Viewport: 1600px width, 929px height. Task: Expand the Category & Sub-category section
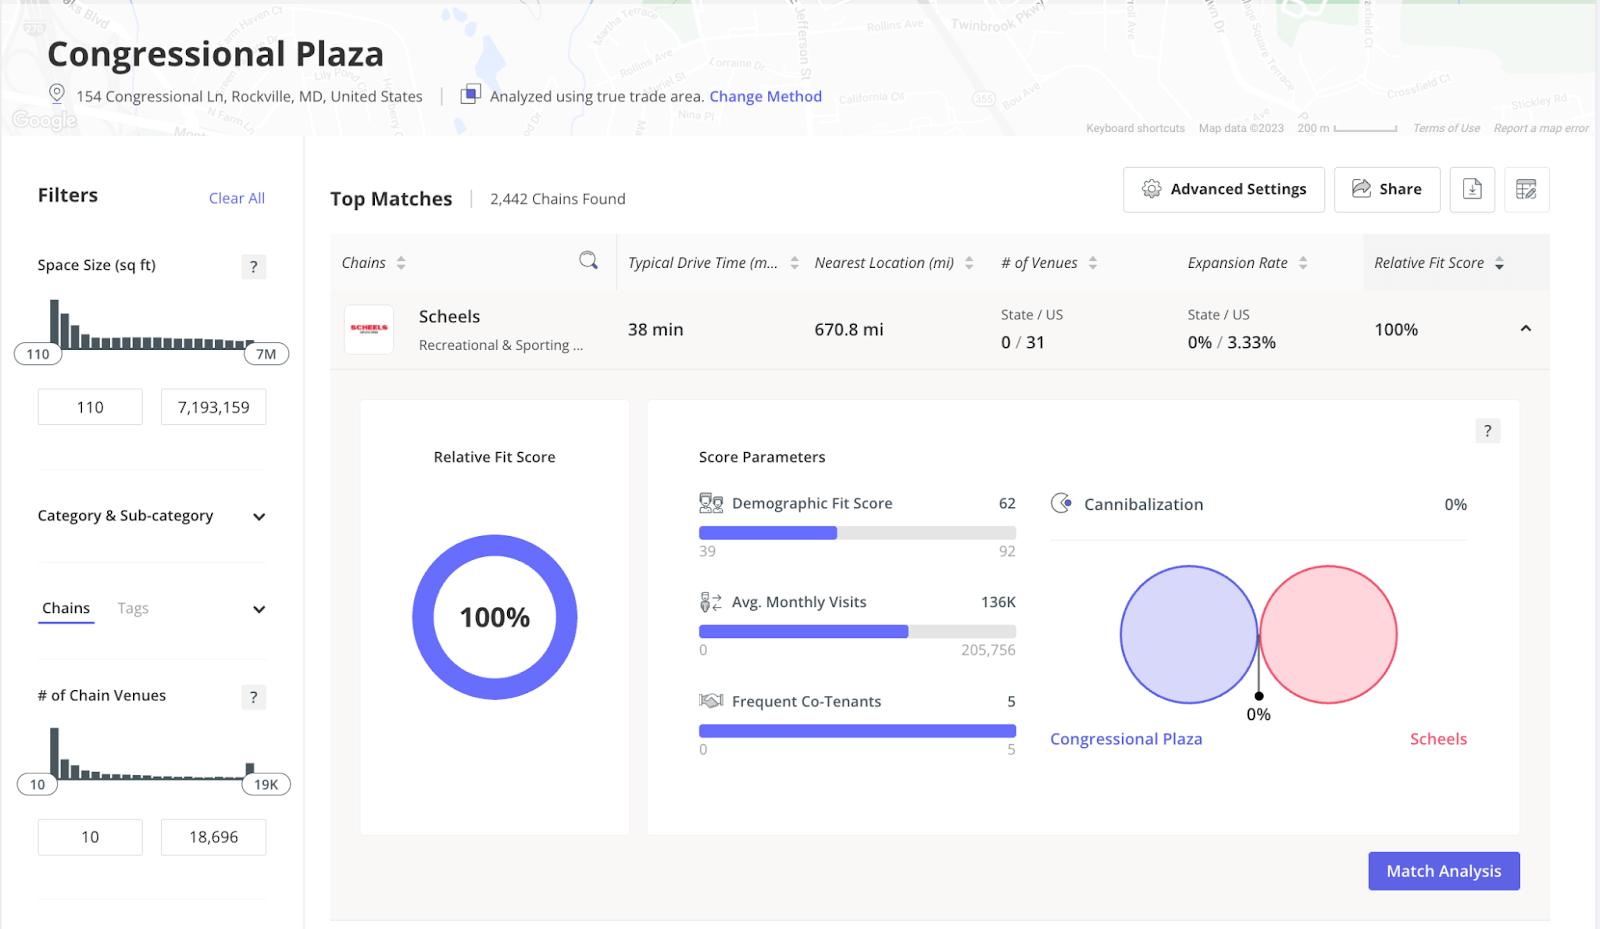(258, 517)
